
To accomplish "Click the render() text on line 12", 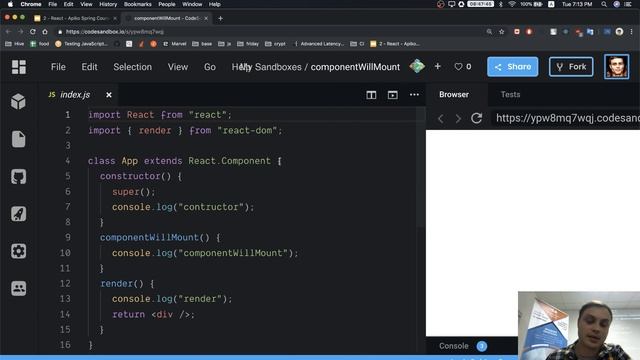I will pos(122,284).
